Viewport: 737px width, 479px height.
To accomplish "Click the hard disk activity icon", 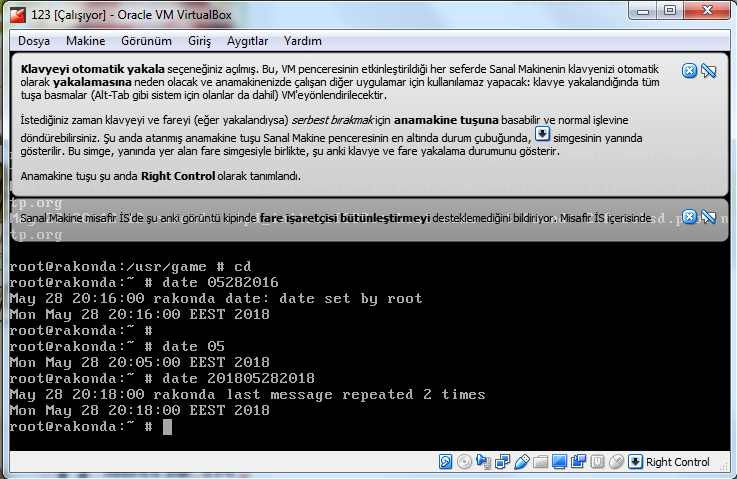I will tap(445, 462).
